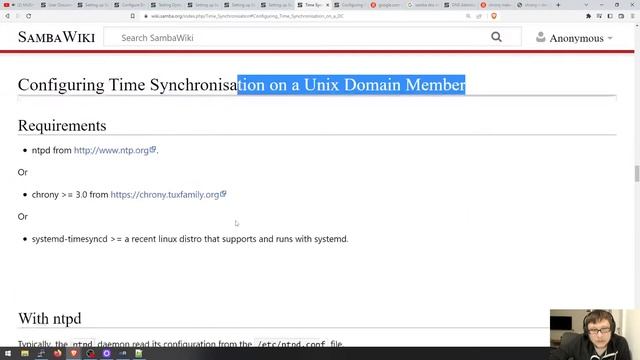Open the extensions puzzle icon in the toolbar
The image size is (640, 360).
coord(588,16)
